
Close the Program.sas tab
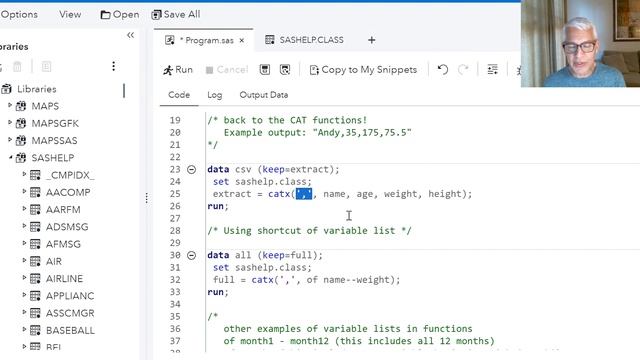[x=242, y=40]
